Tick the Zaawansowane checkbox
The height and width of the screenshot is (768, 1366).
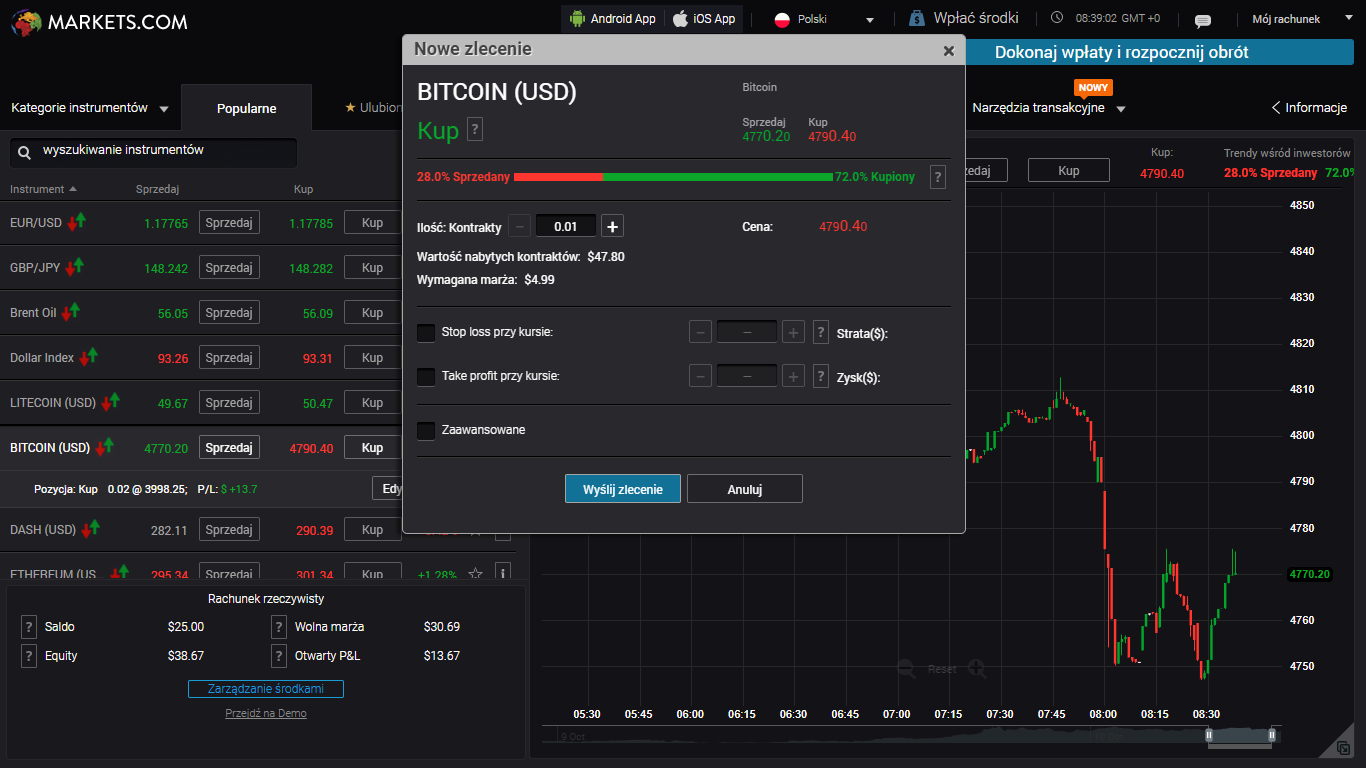click(x=426, y=430)
